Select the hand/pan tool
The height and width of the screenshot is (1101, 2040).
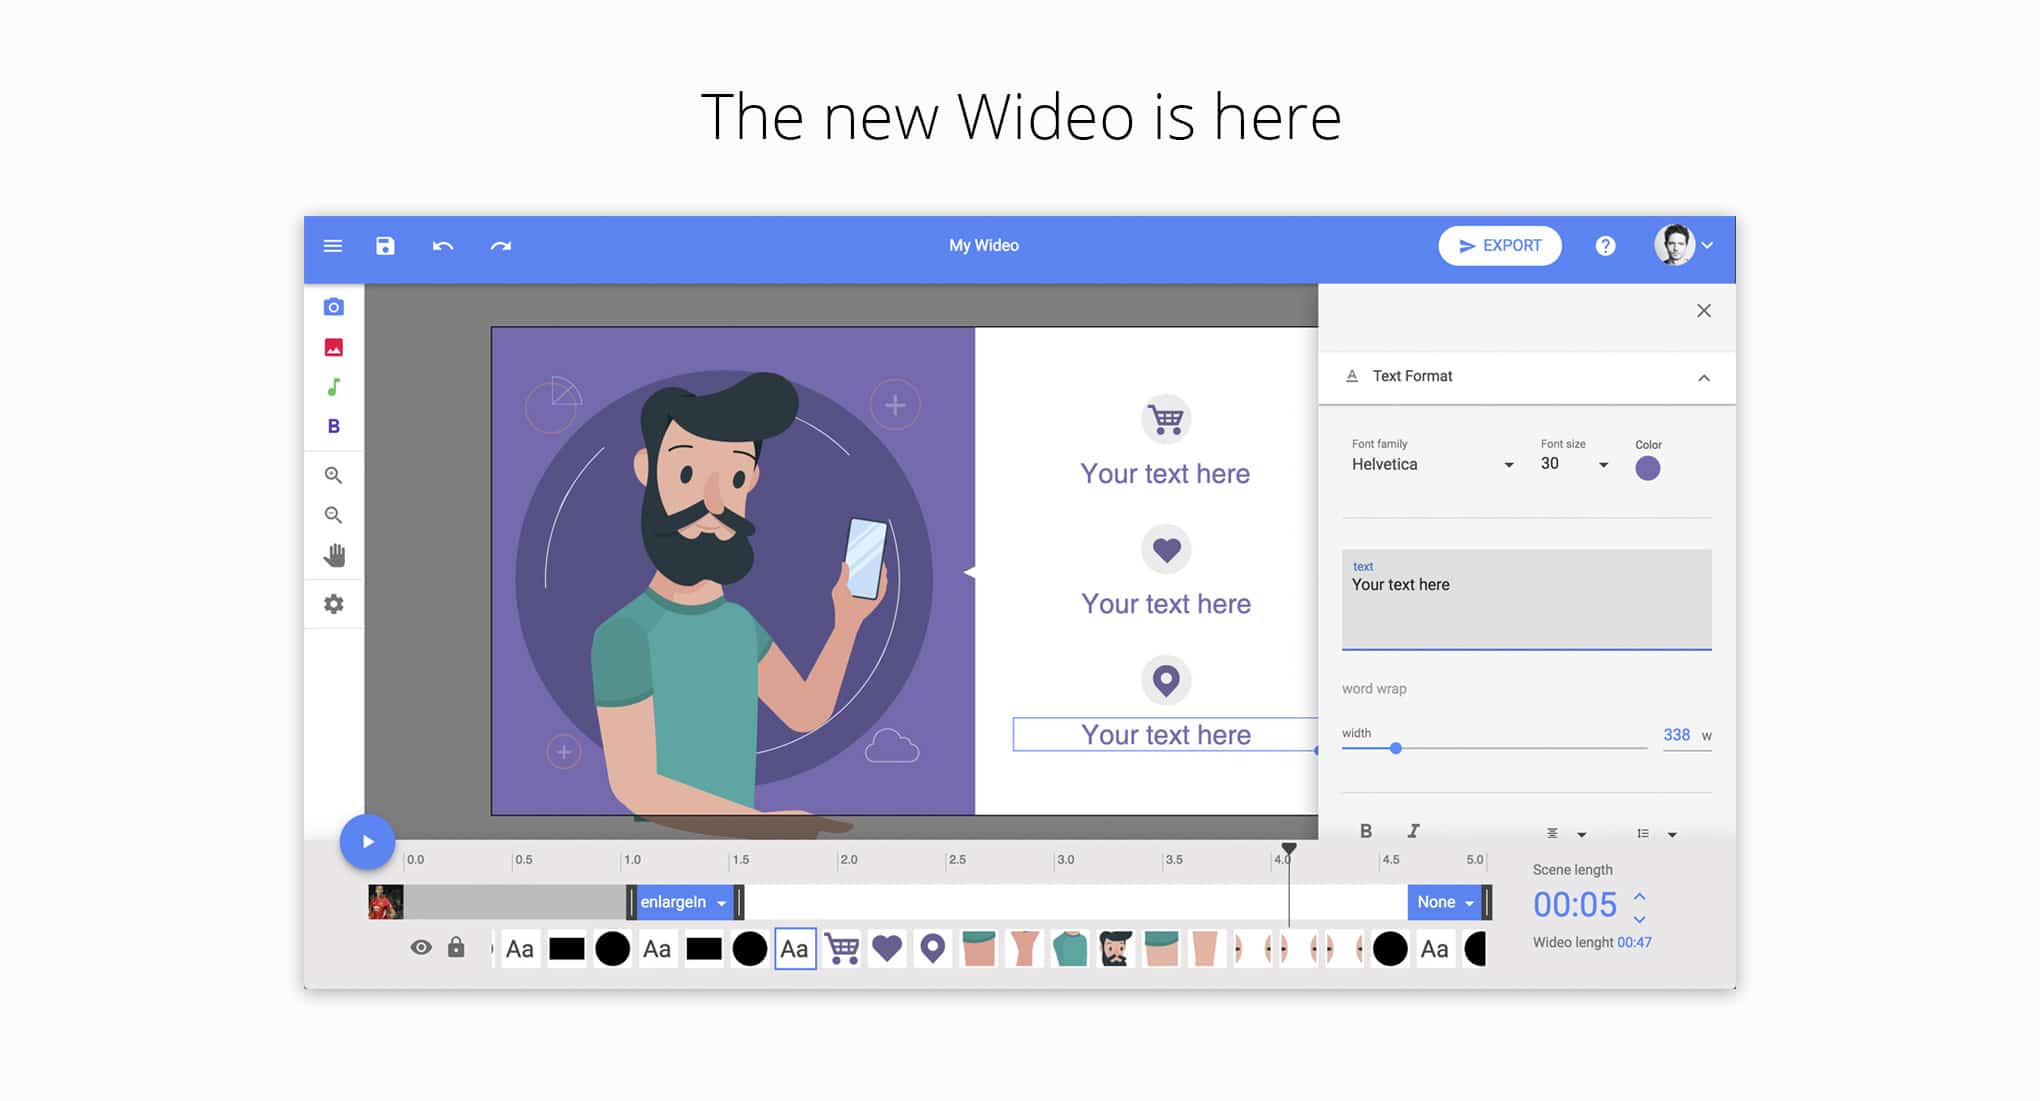coord(334,555)
